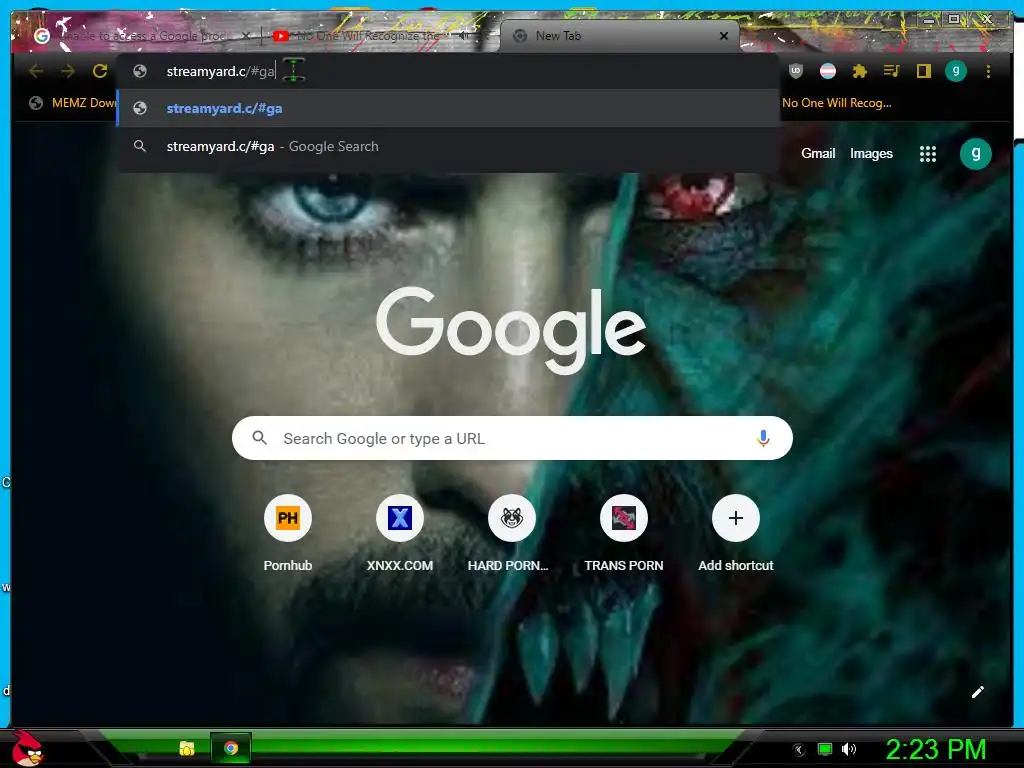Open the green monitor network tray icon
Viewport: 1024px width, 768px height.
(825, 749)
